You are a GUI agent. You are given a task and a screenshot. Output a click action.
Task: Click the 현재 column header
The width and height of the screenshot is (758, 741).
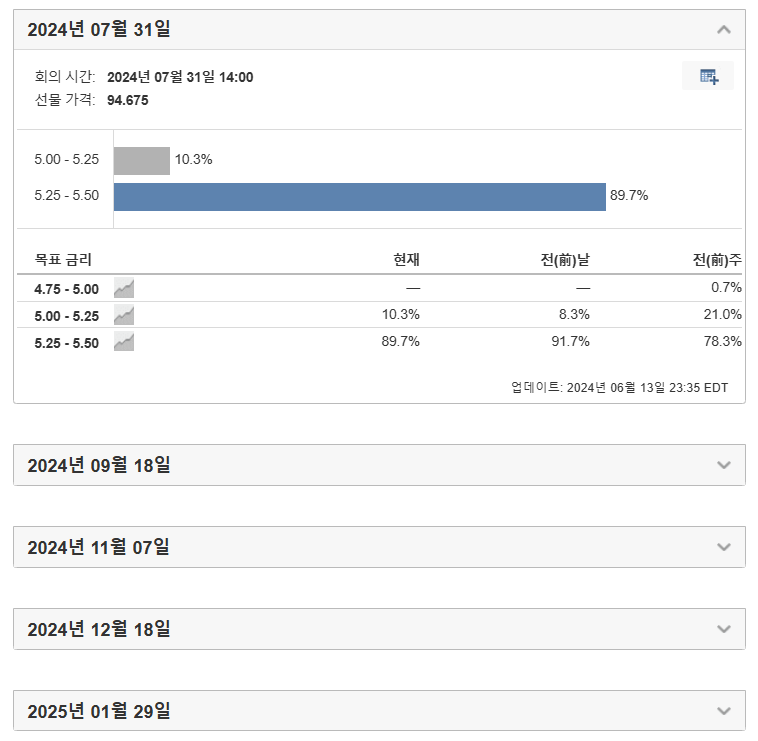click(406, 260)
